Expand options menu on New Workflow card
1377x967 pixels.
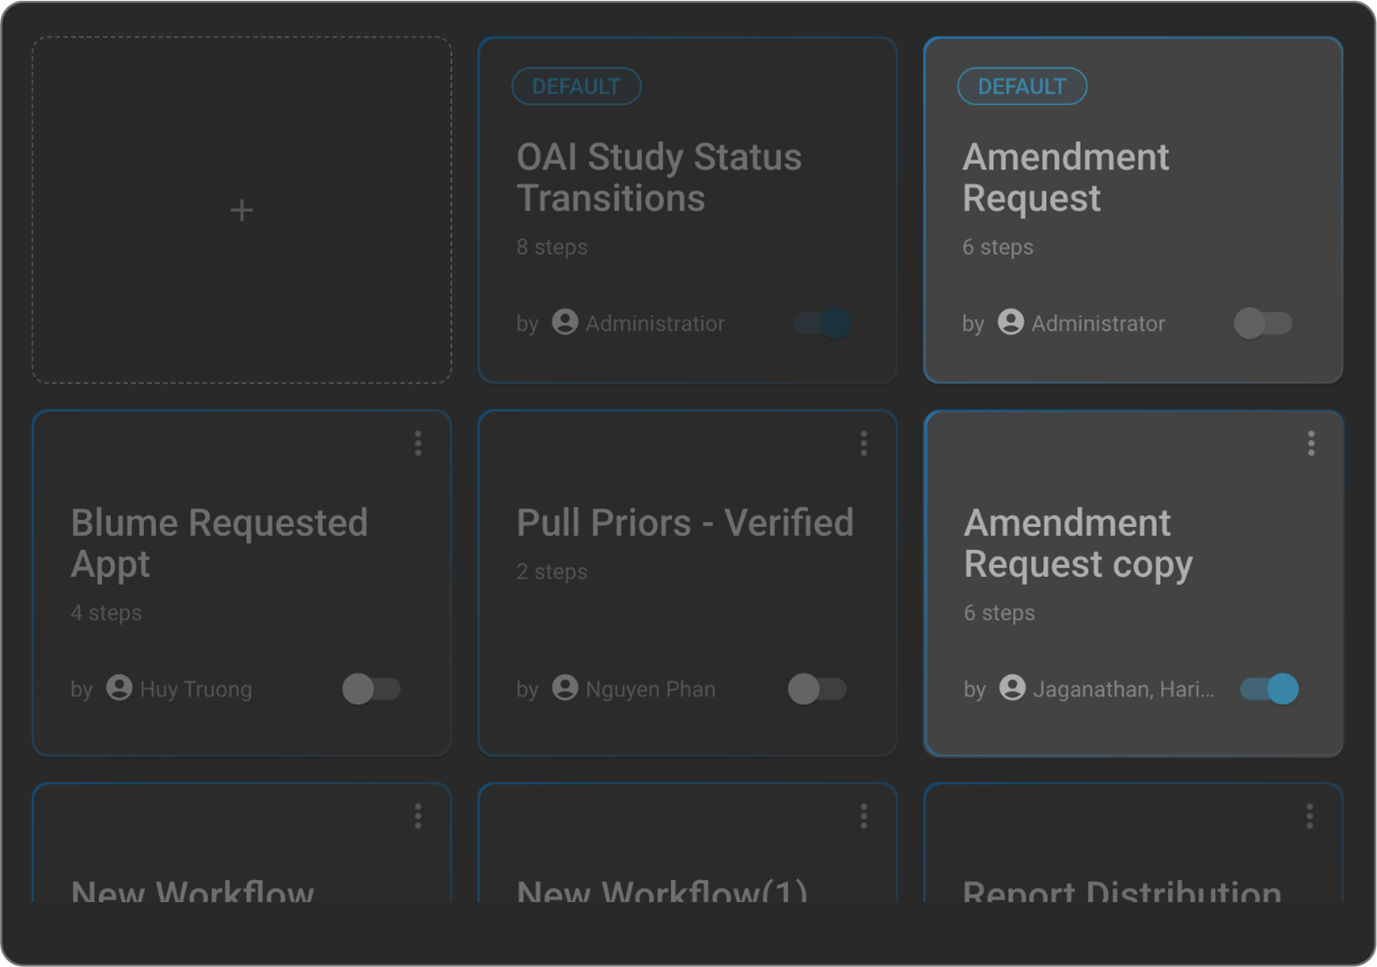(x=418, y=817)
